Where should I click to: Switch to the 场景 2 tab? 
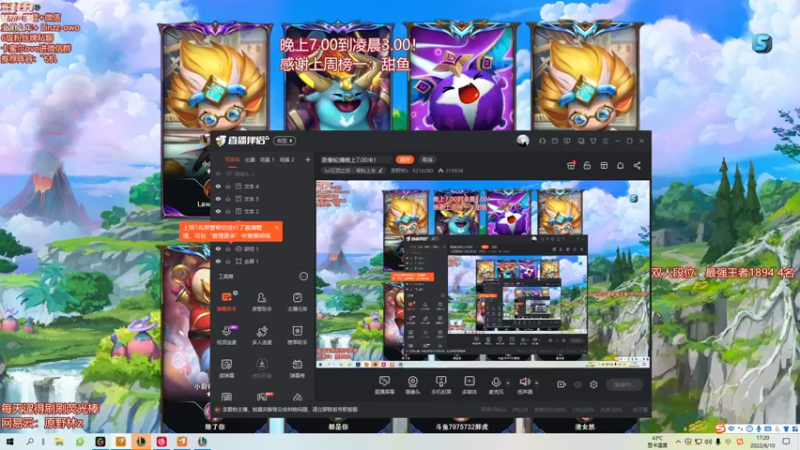(287, 160)
